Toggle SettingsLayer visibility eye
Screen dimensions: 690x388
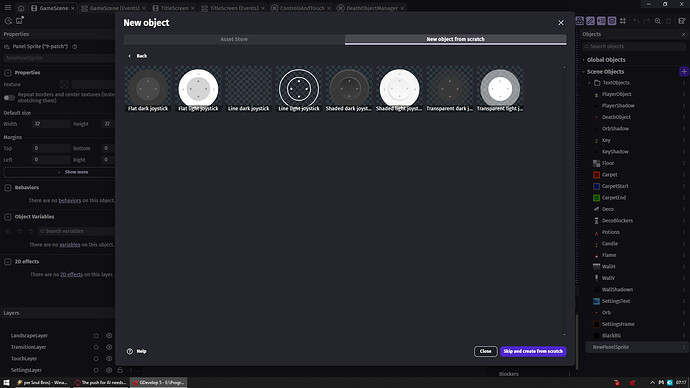pos(109,370)
